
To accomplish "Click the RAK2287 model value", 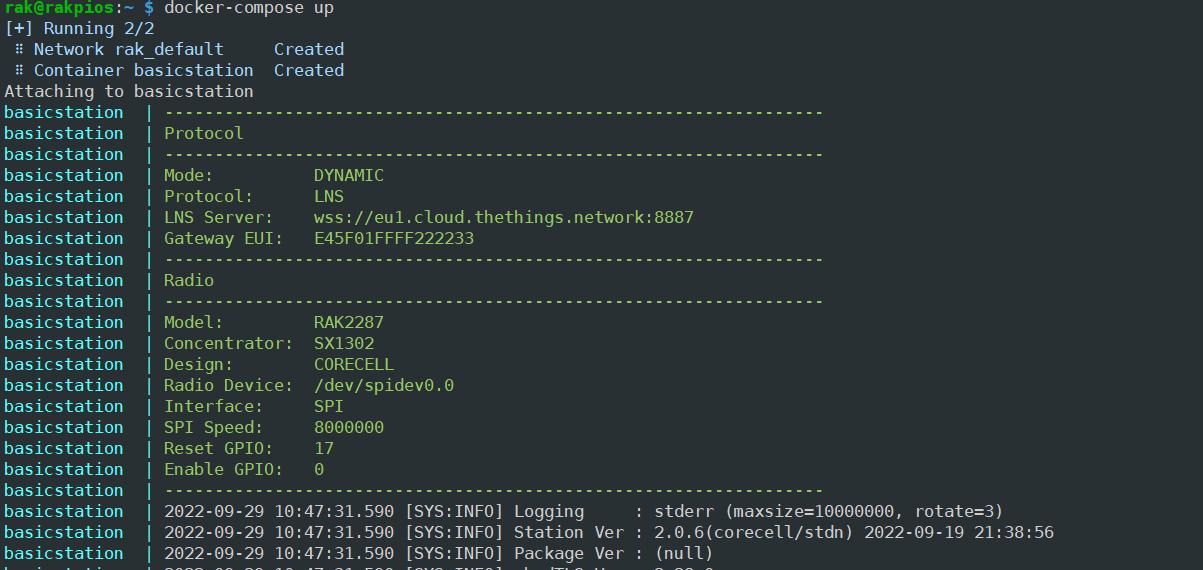I will (348, 322).
